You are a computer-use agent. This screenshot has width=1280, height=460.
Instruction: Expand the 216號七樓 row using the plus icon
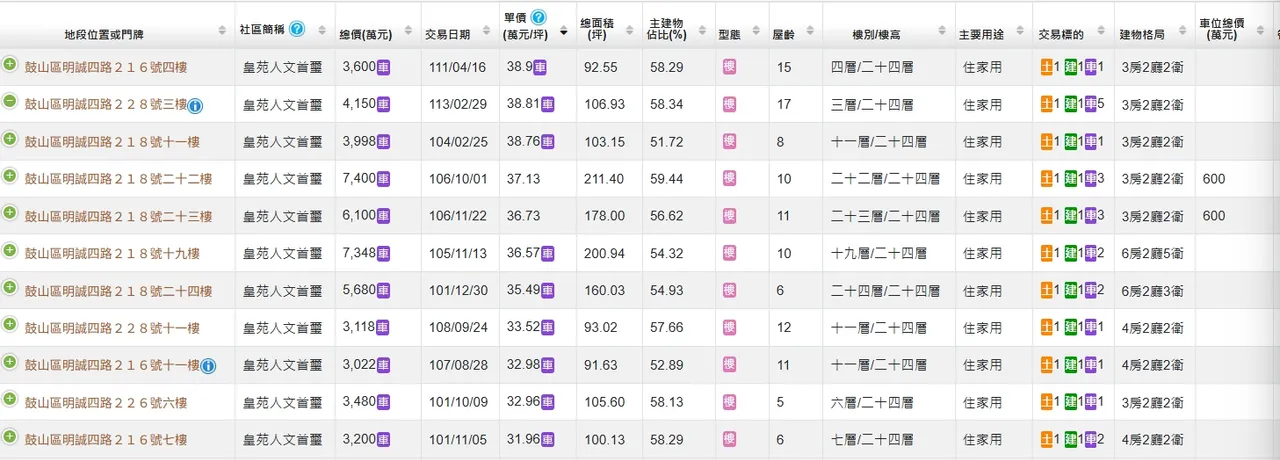10,437
